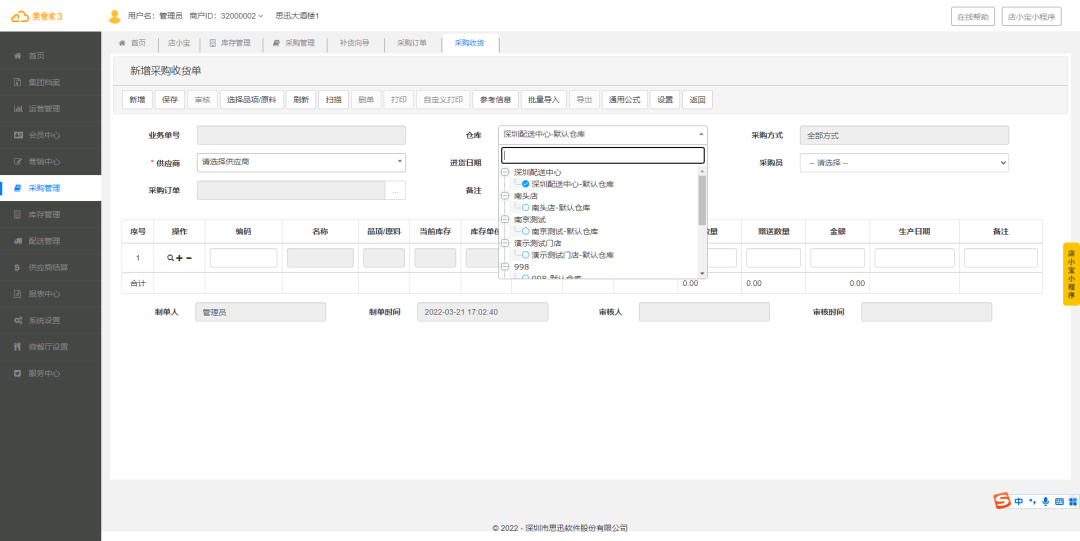Open the 供应商 supplier dropdown
The width and height of the screenshot is (1080, 541).
click(301, 162)
